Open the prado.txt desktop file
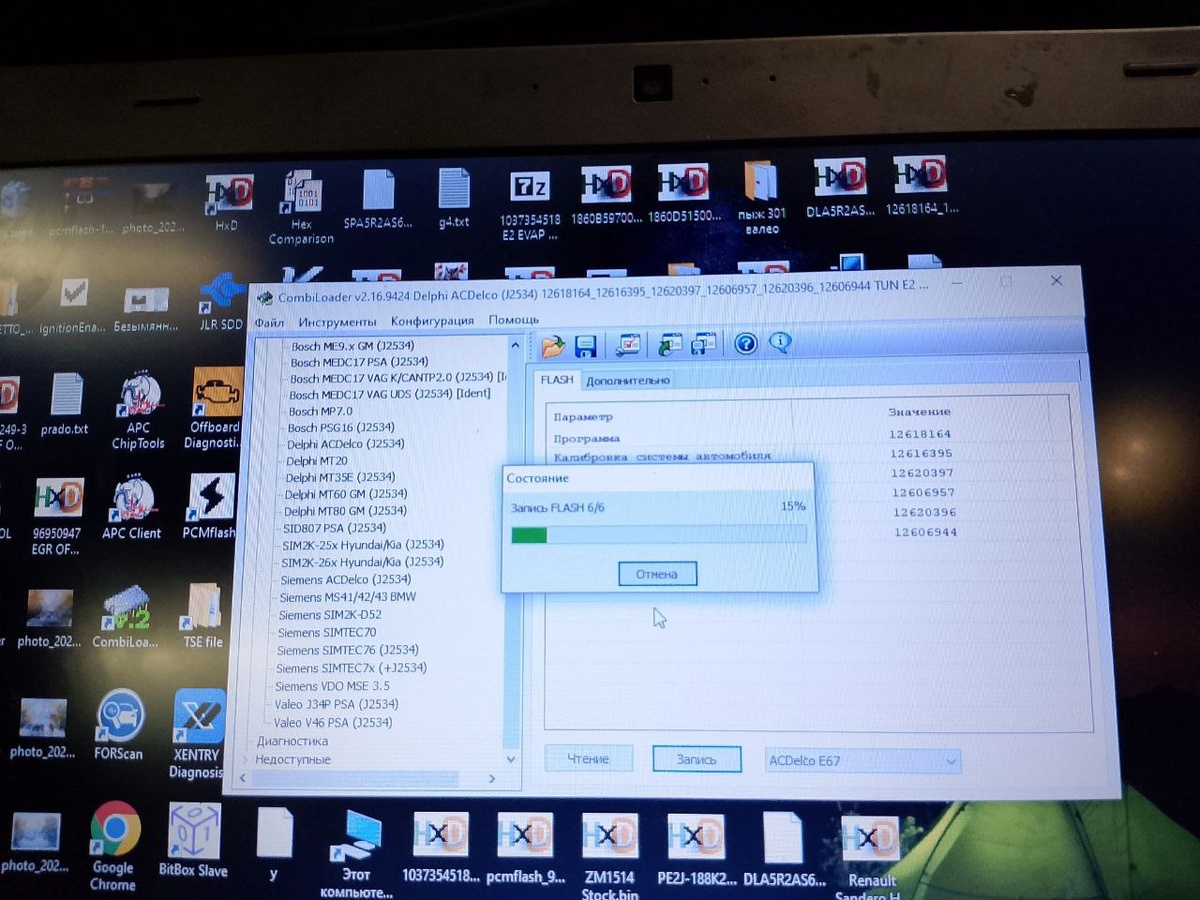This screenshot has height=900, width=1200. pyautogui.click(x=65, y=405)
